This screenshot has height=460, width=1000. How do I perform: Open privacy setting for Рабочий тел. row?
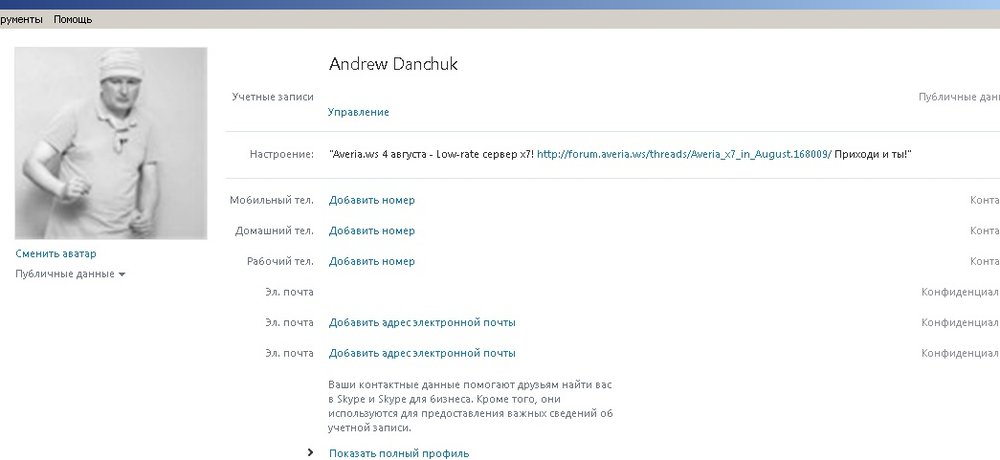[984, 261]
